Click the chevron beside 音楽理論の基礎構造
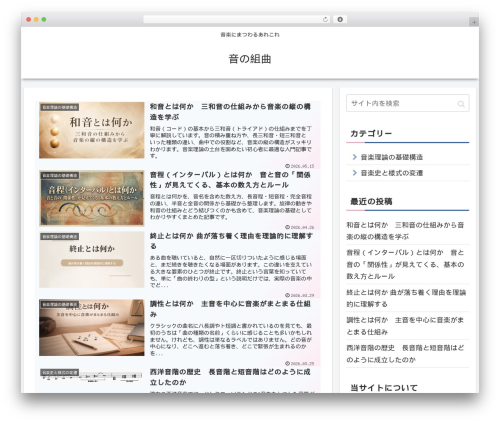This screenshot has width=500, height=423. (x=355, y=157)
